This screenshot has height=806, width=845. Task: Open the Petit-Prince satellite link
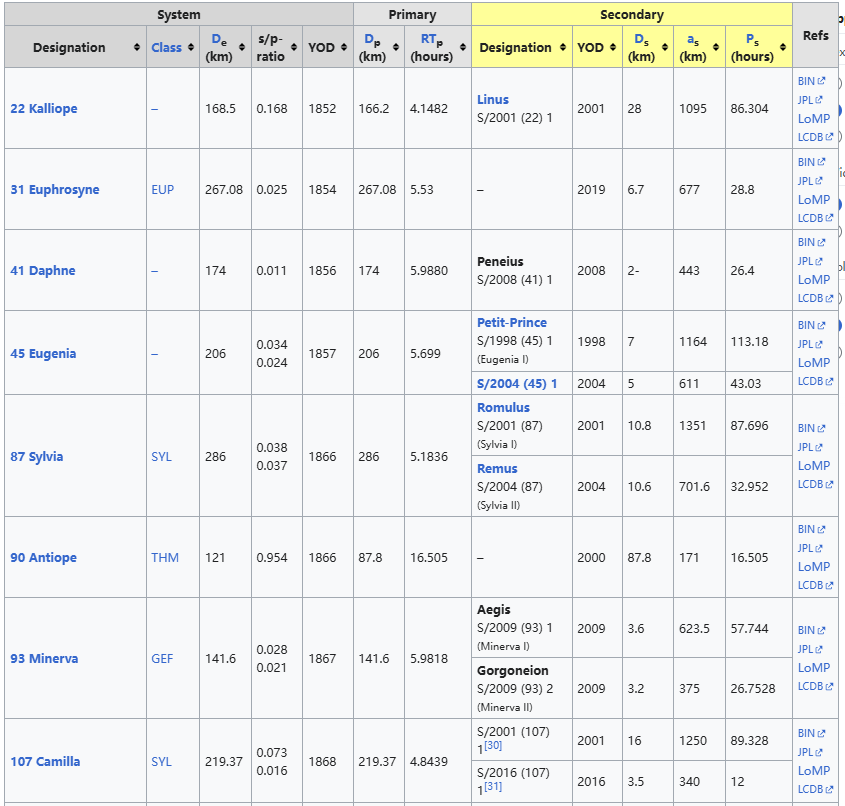click(x=511, y=322)
